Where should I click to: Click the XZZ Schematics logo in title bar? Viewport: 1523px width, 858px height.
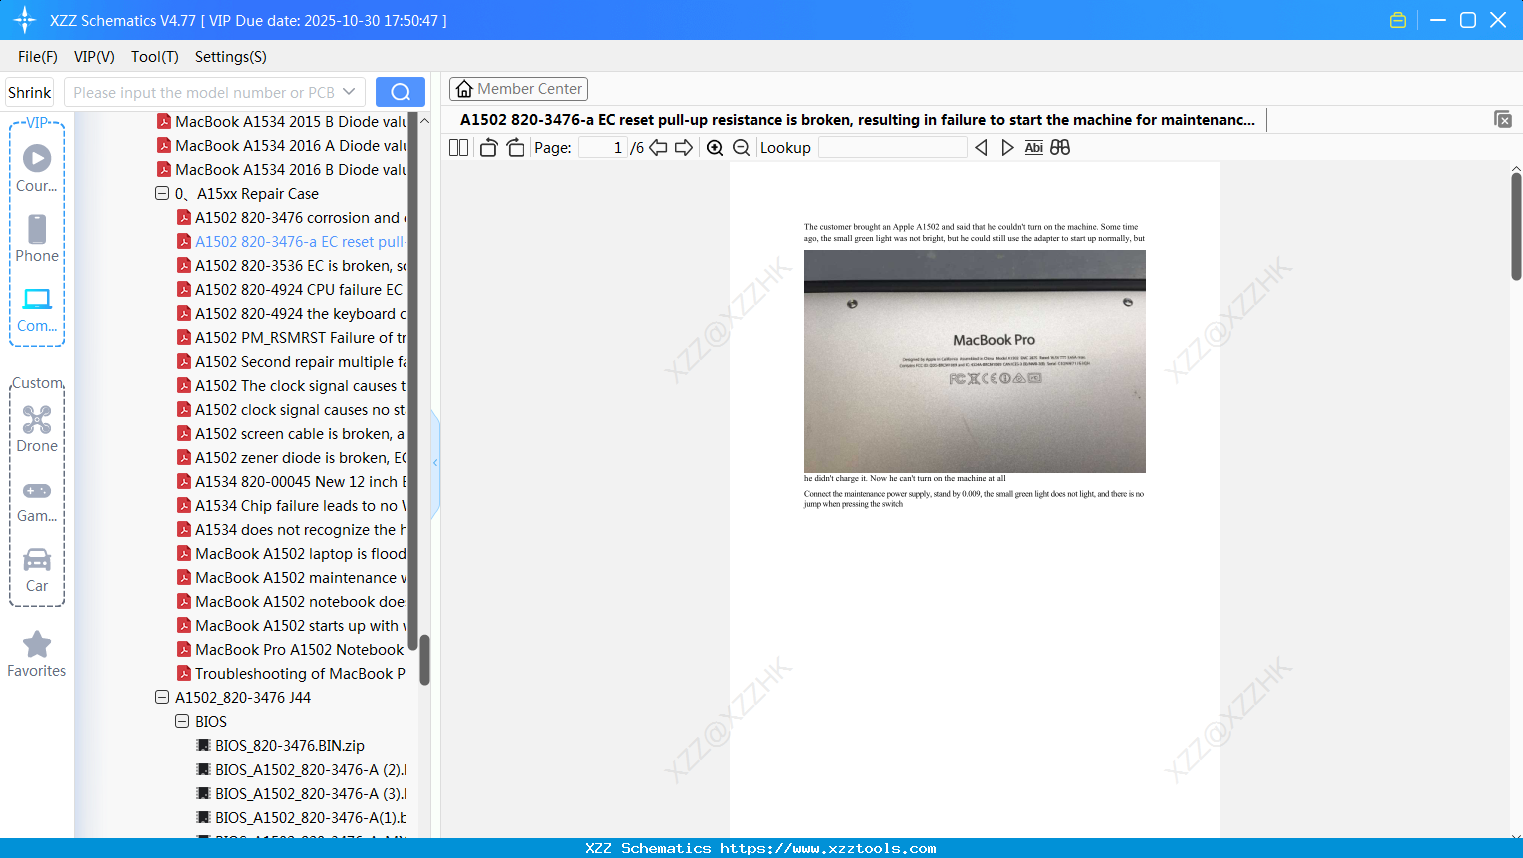click(x=25, y=20)
